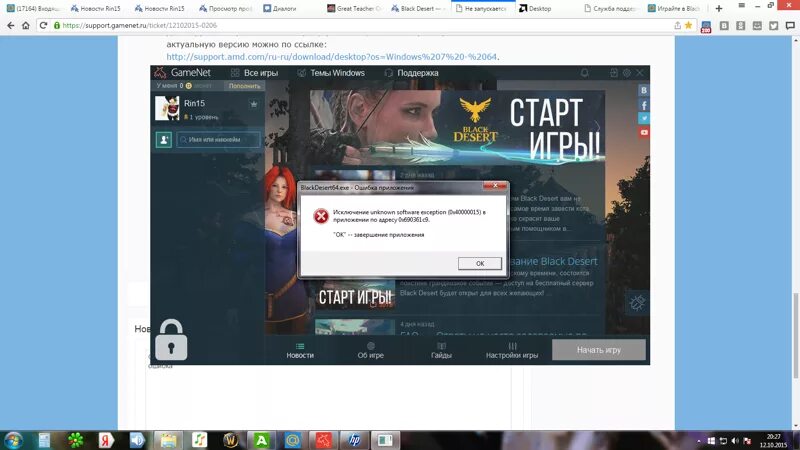Open the VK social icon in GameNet

click(644, 90)
